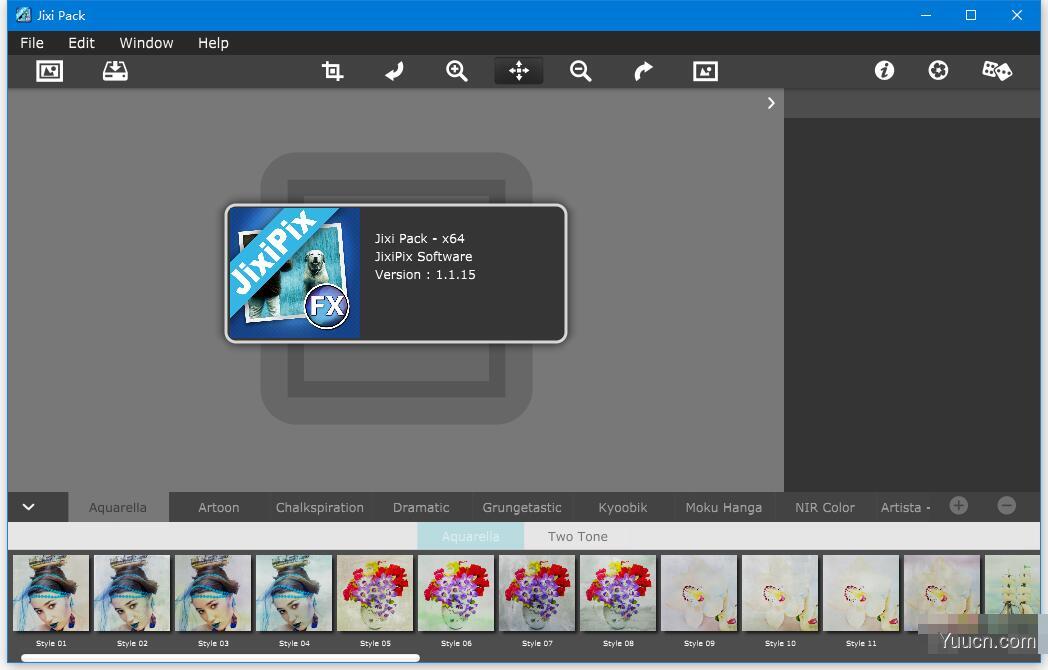Switch to the Artoon tab
The height and width of the screenshot is (670, 1048).
pyautogui.click(x=219, y=508)
